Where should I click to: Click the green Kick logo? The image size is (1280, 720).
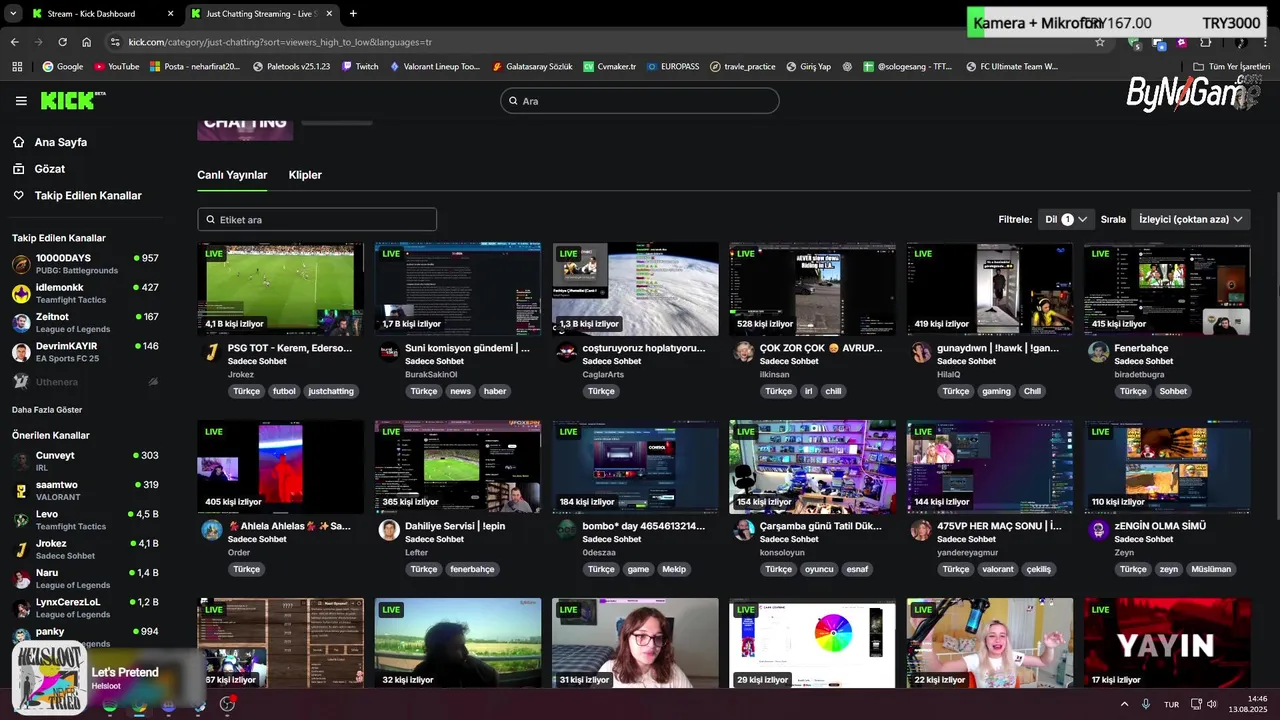pyautogui.click(x=72, y=100)
